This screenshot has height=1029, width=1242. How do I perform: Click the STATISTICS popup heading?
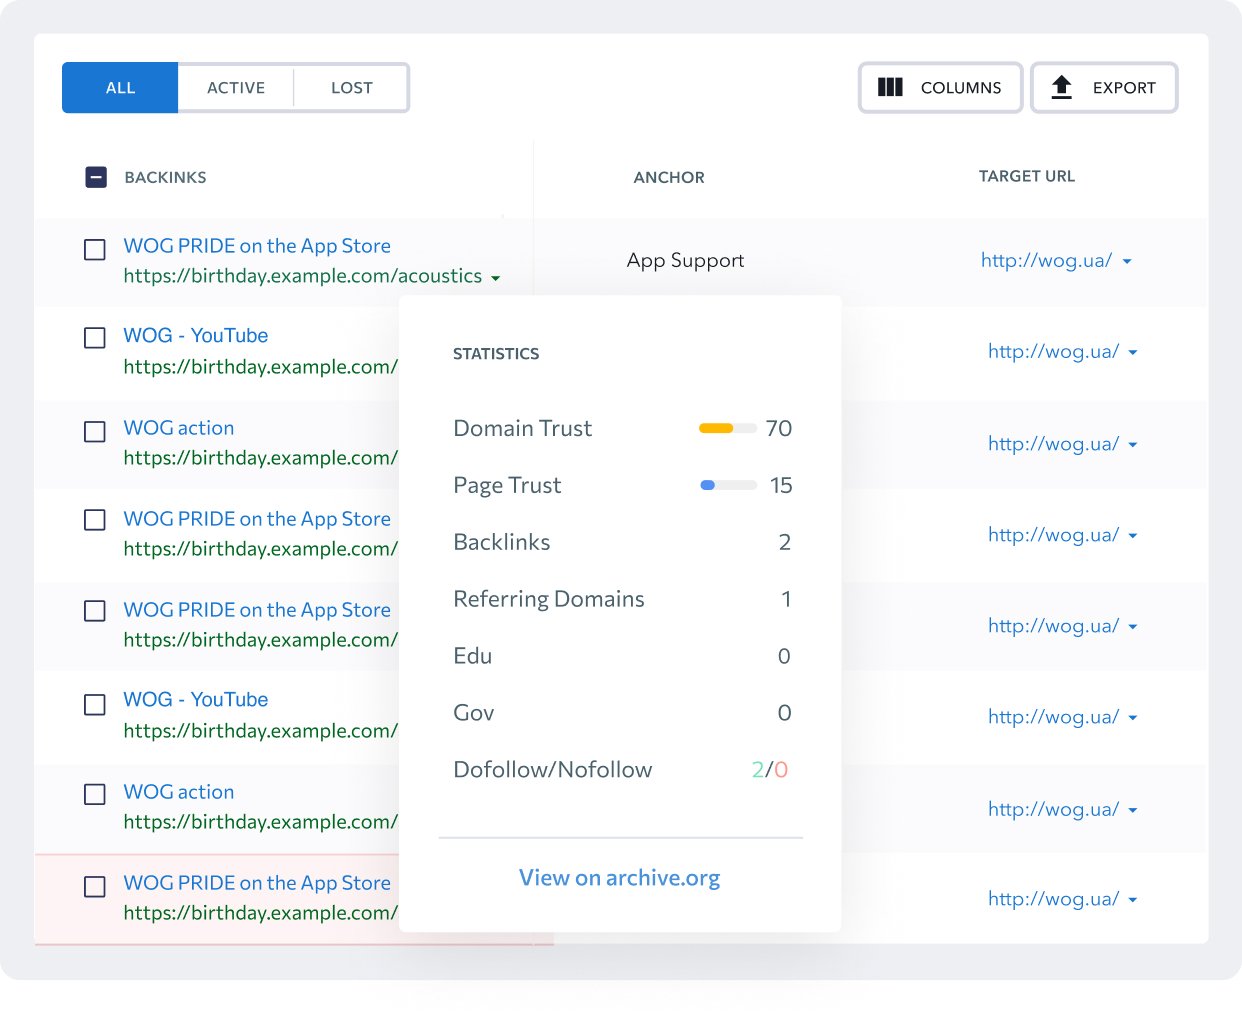coord(496,354)
